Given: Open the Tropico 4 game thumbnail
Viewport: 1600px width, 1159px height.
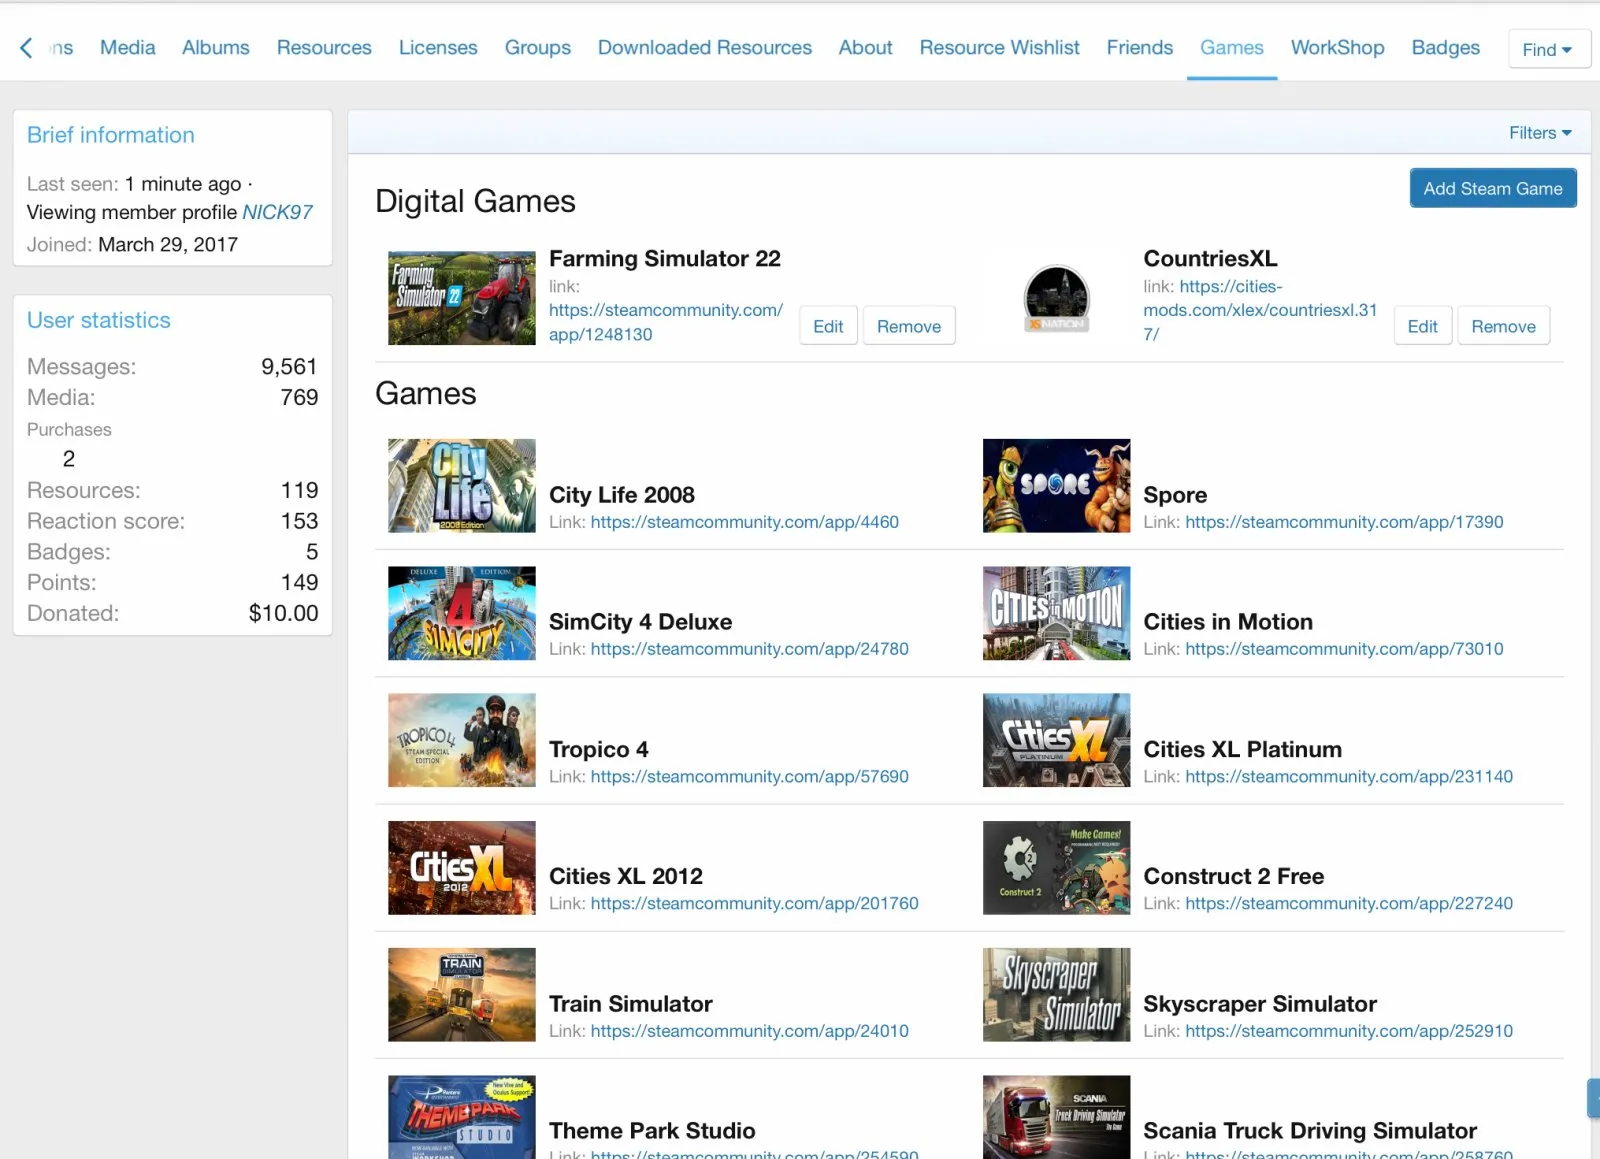Looking at the screenshot, I should tap(461, 740).
